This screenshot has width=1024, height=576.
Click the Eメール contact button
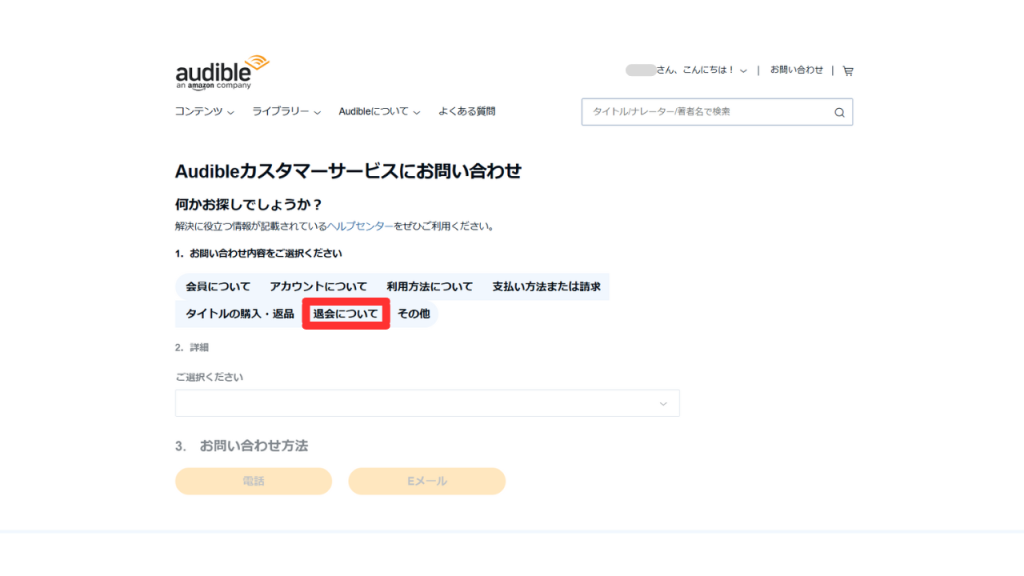coord(427,481)
